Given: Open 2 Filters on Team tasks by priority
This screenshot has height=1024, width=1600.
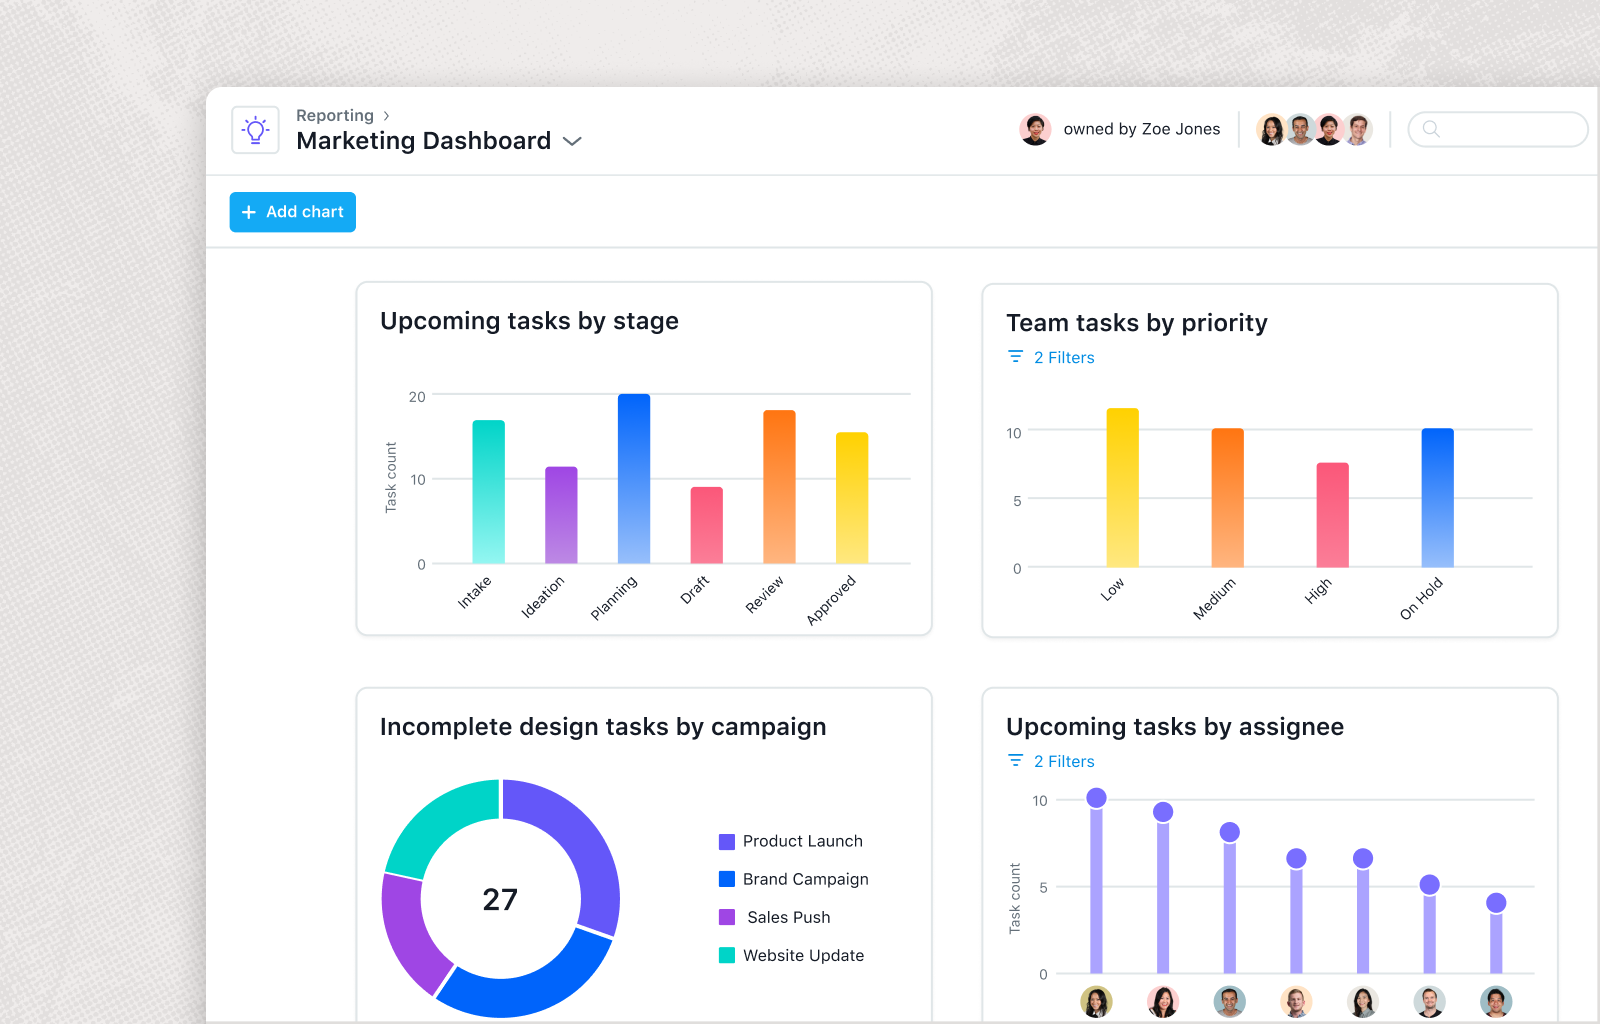Looking at the screenshot, I should click(x=1064, y=356).
